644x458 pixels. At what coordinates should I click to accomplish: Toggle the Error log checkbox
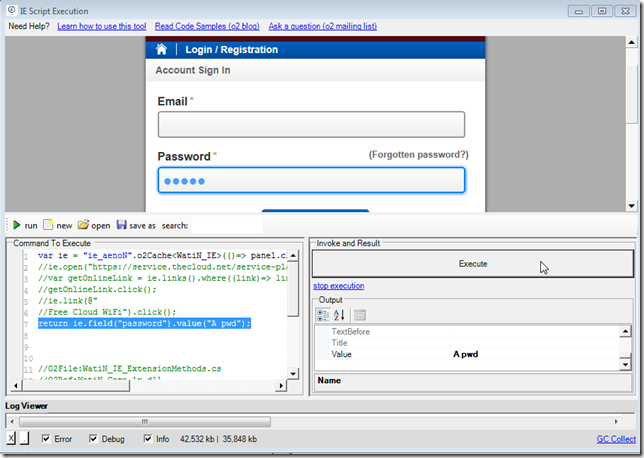tap(46, 439)
